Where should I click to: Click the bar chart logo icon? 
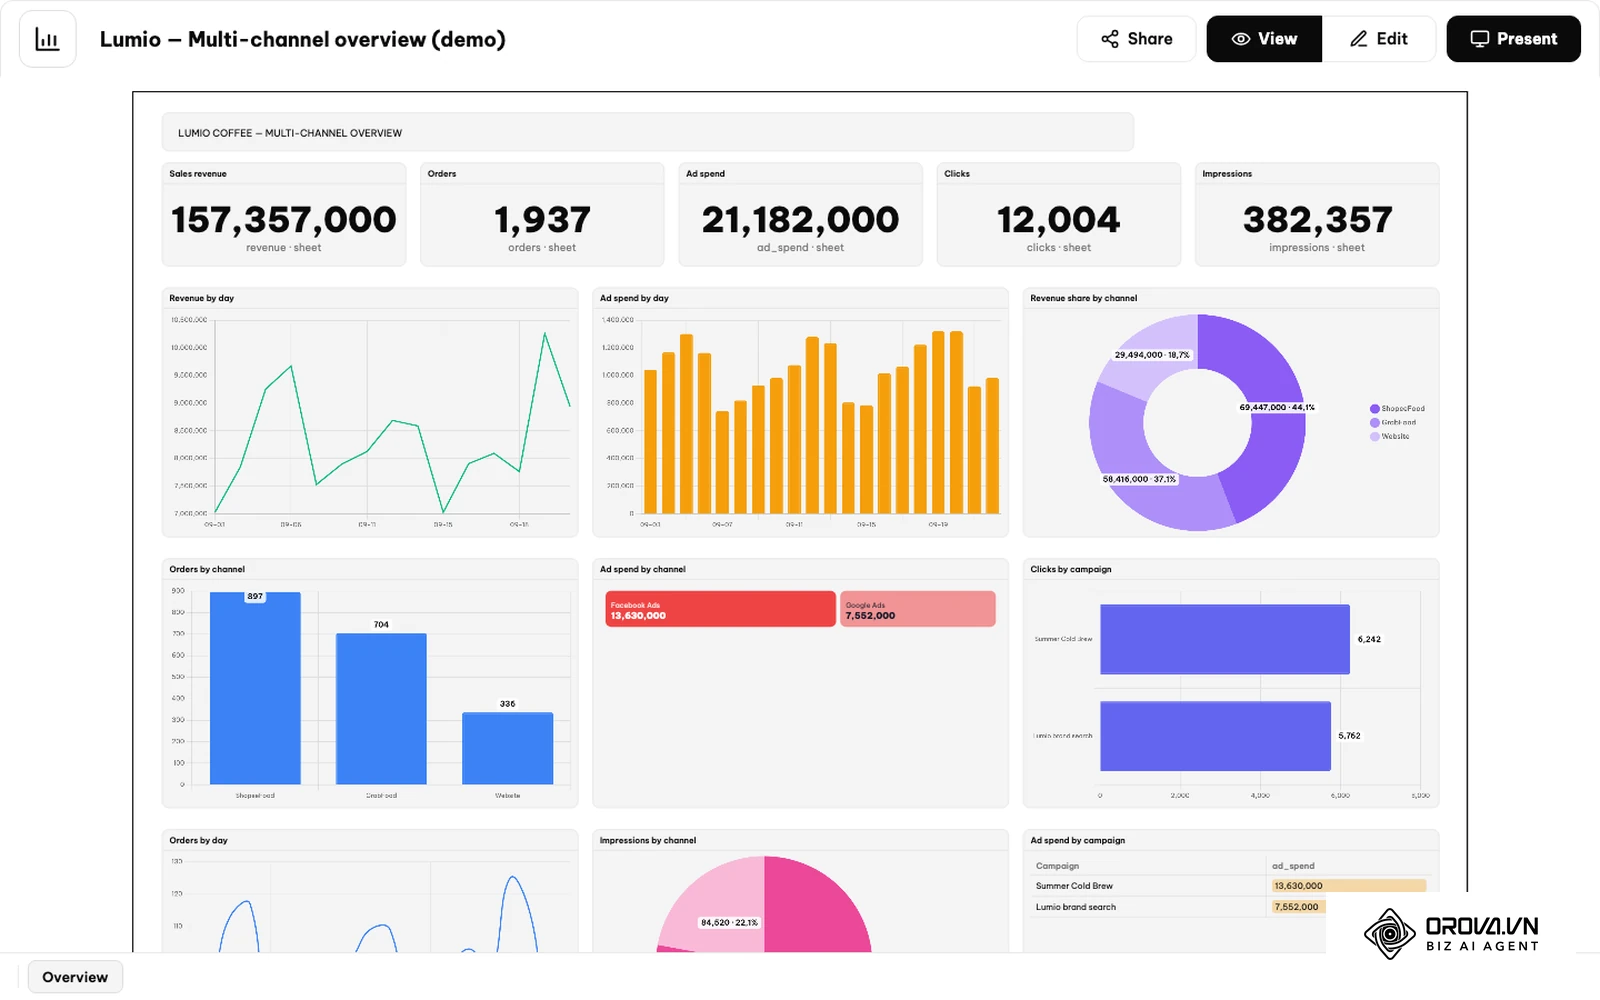point(47,39)
